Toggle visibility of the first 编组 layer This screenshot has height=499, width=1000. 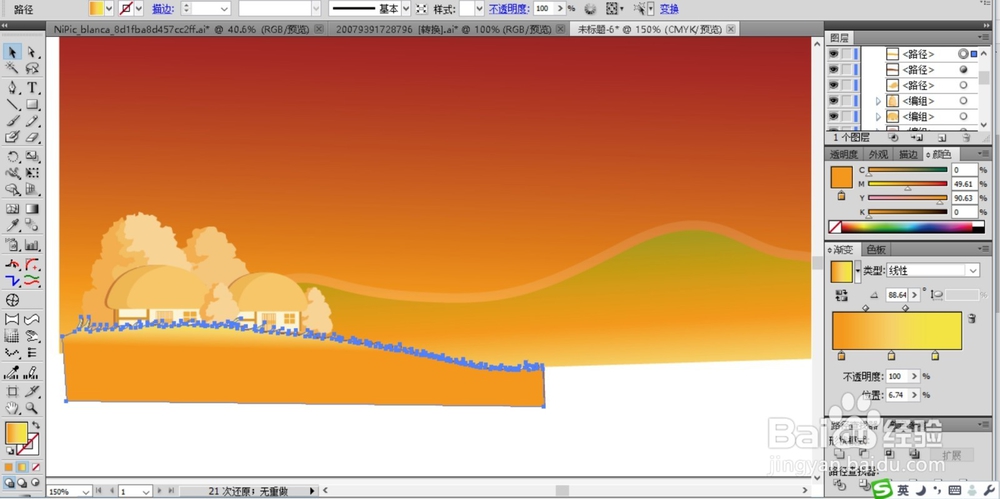pos(834,101)
